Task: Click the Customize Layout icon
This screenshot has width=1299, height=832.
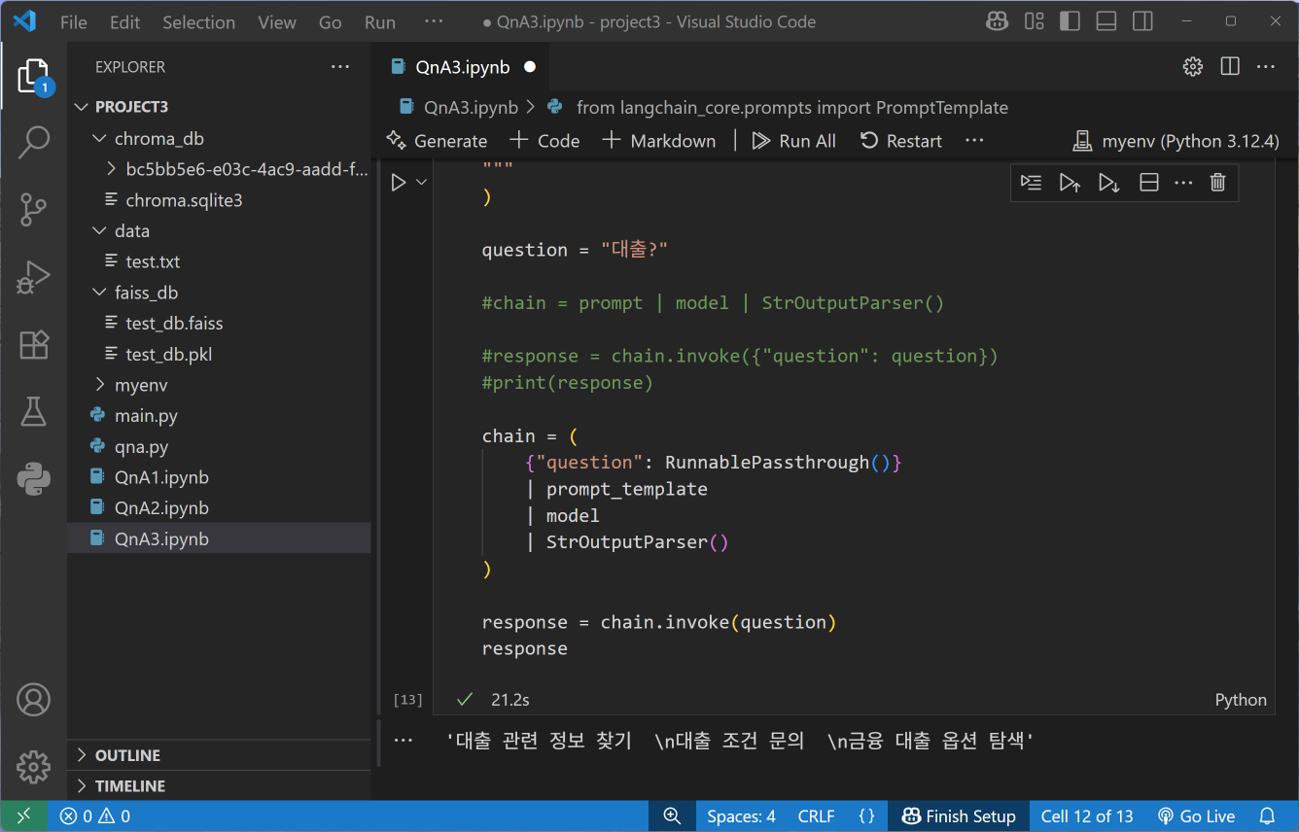Action: click(x=1034, y=21)
